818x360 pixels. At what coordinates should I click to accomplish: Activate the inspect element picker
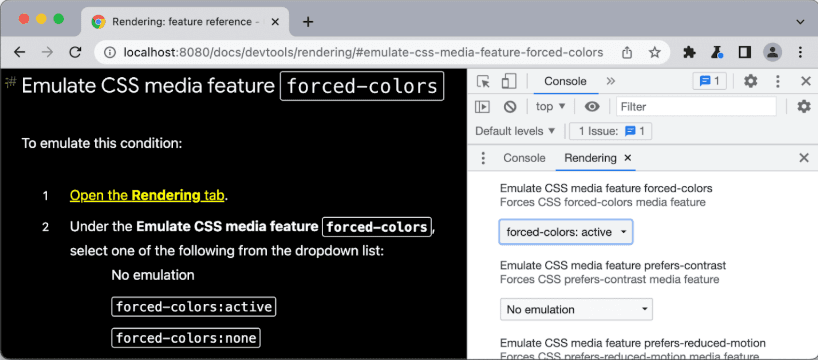[484, 81]
